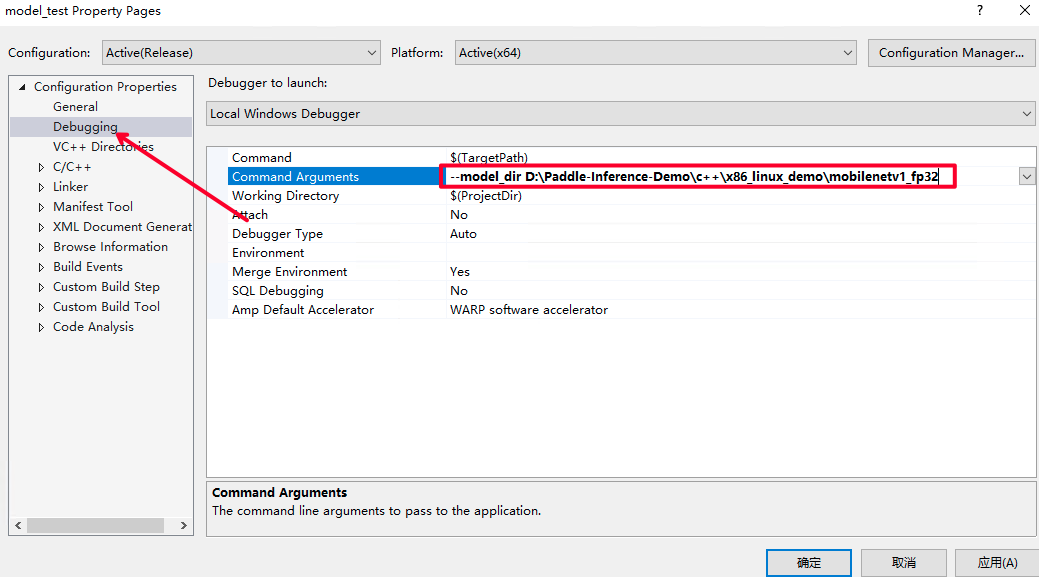Click the right scroll arrow under the tree pane

pos(183,524)
